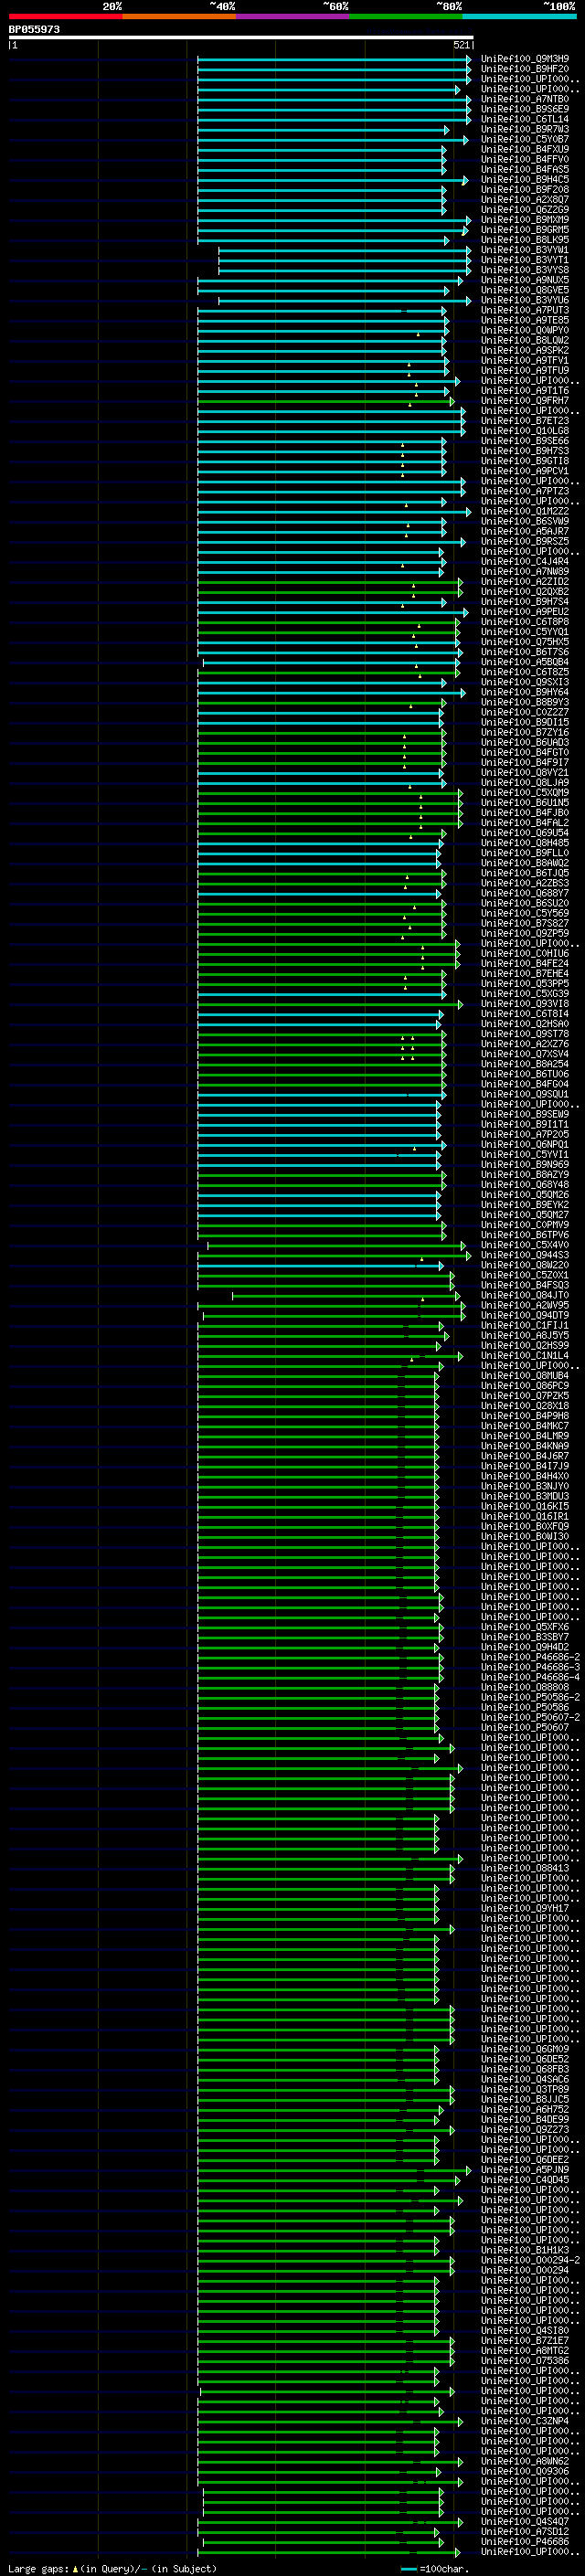The width and height of the screenshot is (585, 2576).
Task: Click the orange ~40% identity legend segment
Action: [179, 16]
